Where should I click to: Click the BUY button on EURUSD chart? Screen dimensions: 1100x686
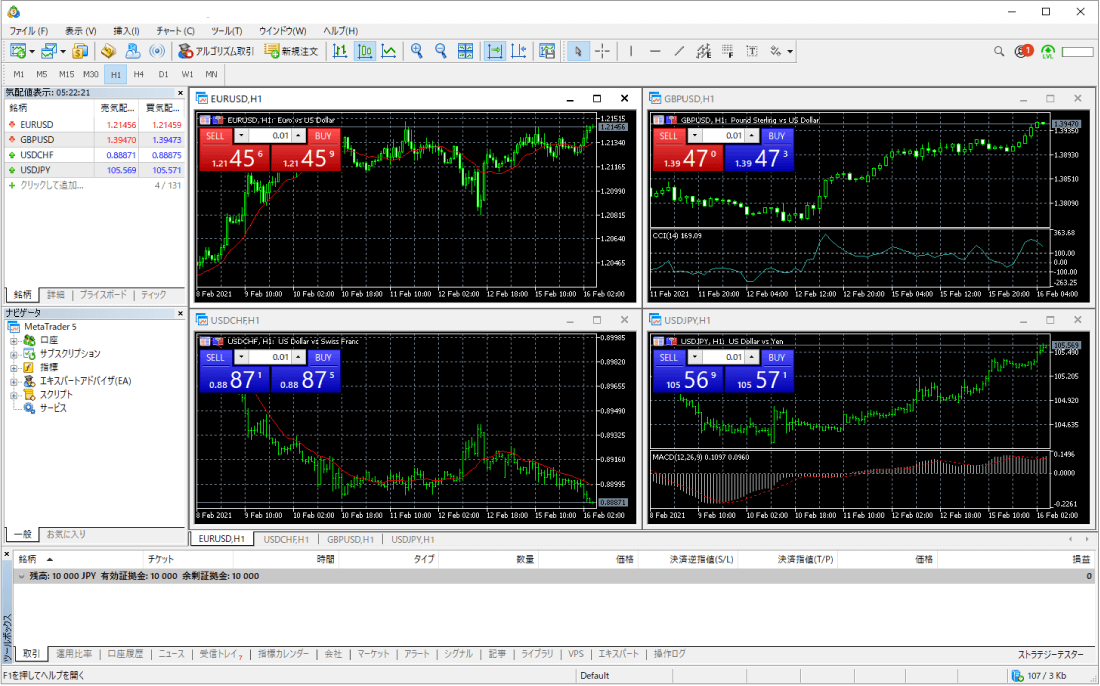[322, 135]
